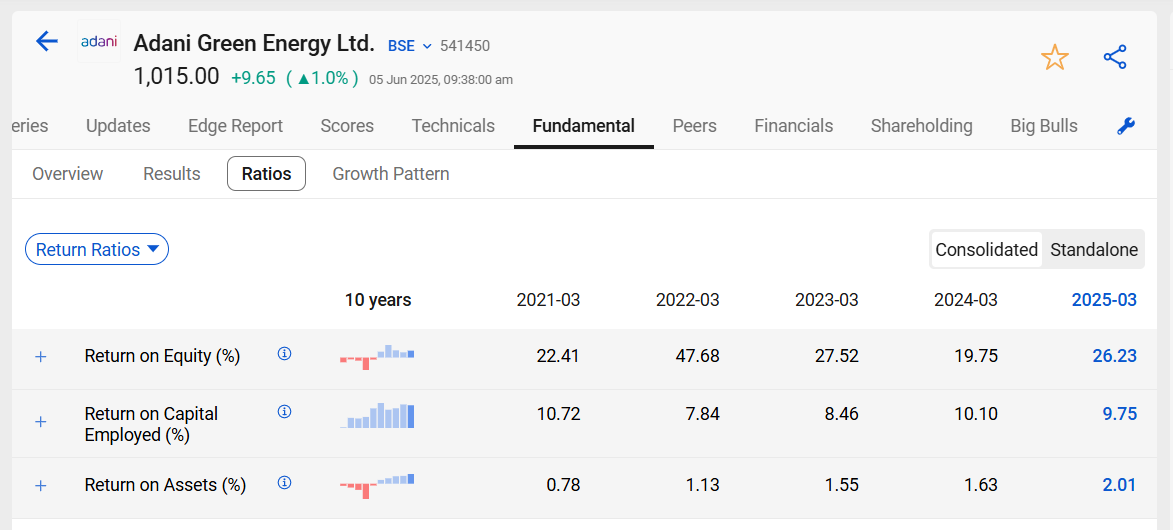Open the Edge Report tab
Image resolution: width=1173 pixels, height=530 pixels.
click(x=236, y=126)
